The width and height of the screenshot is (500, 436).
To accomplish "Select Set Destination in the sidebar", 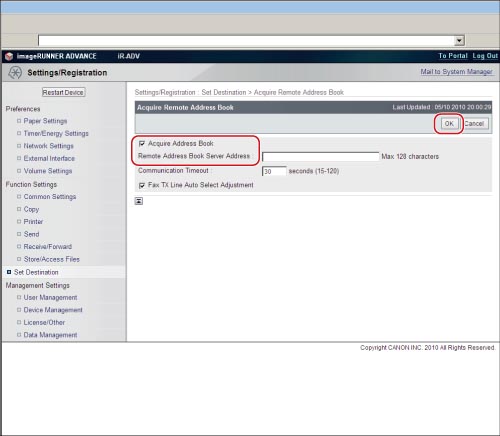I will pyautogui.click(x=36, y=272).
